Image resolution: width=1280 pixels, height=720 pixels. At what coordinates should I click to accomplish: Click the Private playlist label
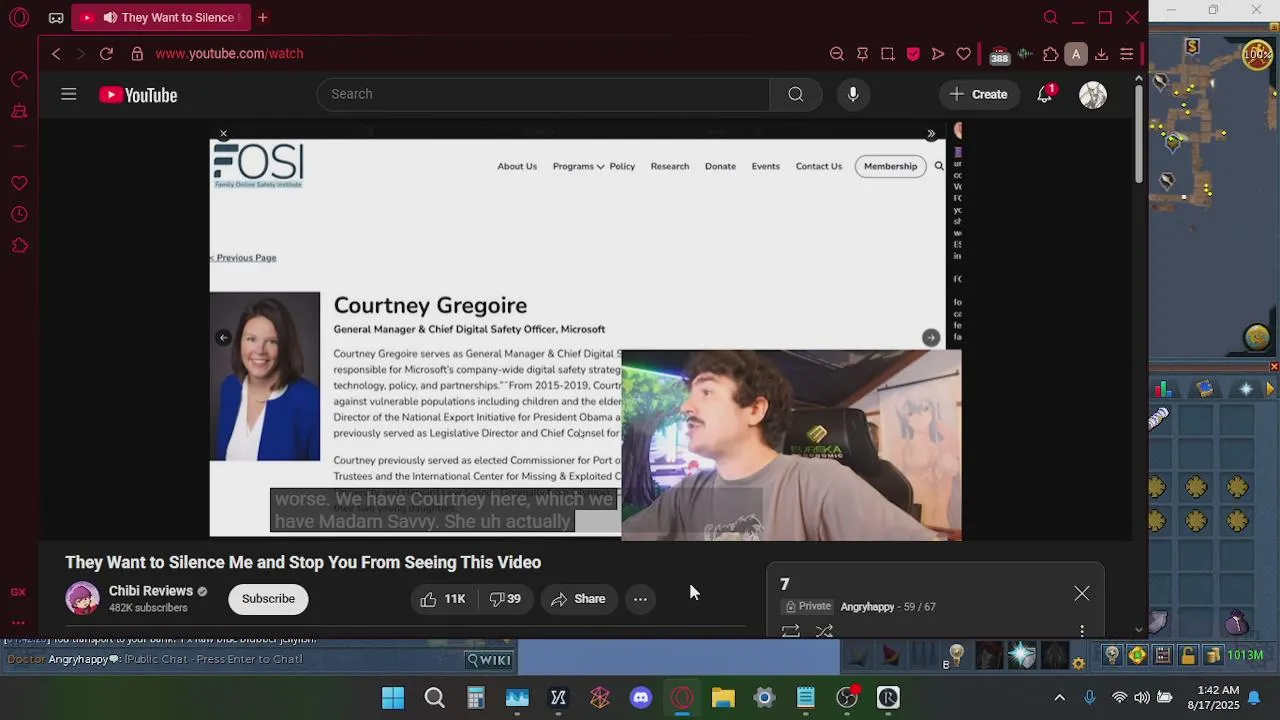tap(808, 606)
